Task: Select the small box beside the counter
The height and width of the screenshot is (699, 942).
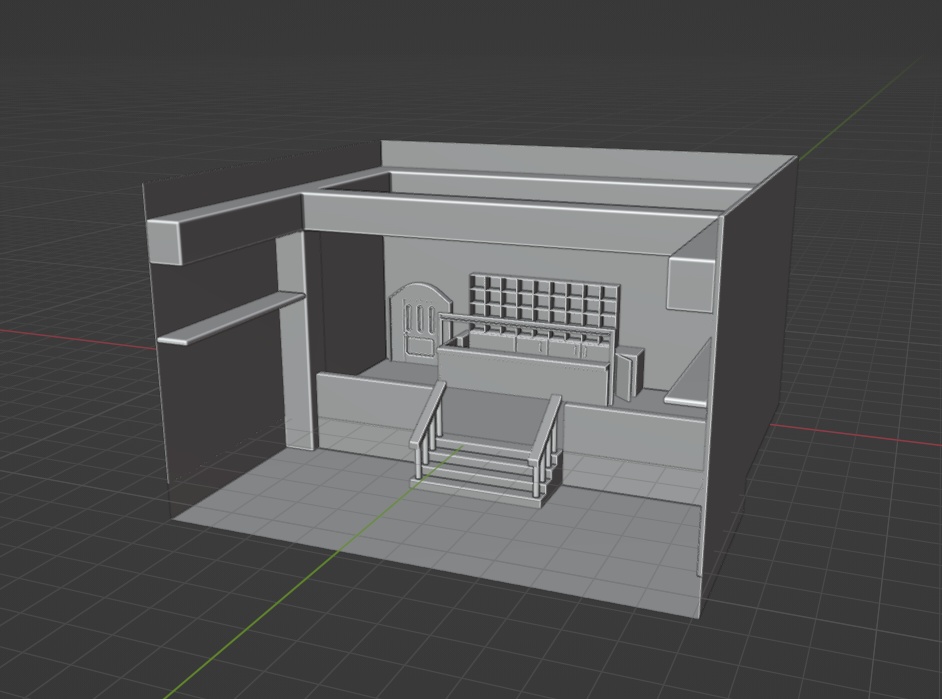Action: click(629, 375)
